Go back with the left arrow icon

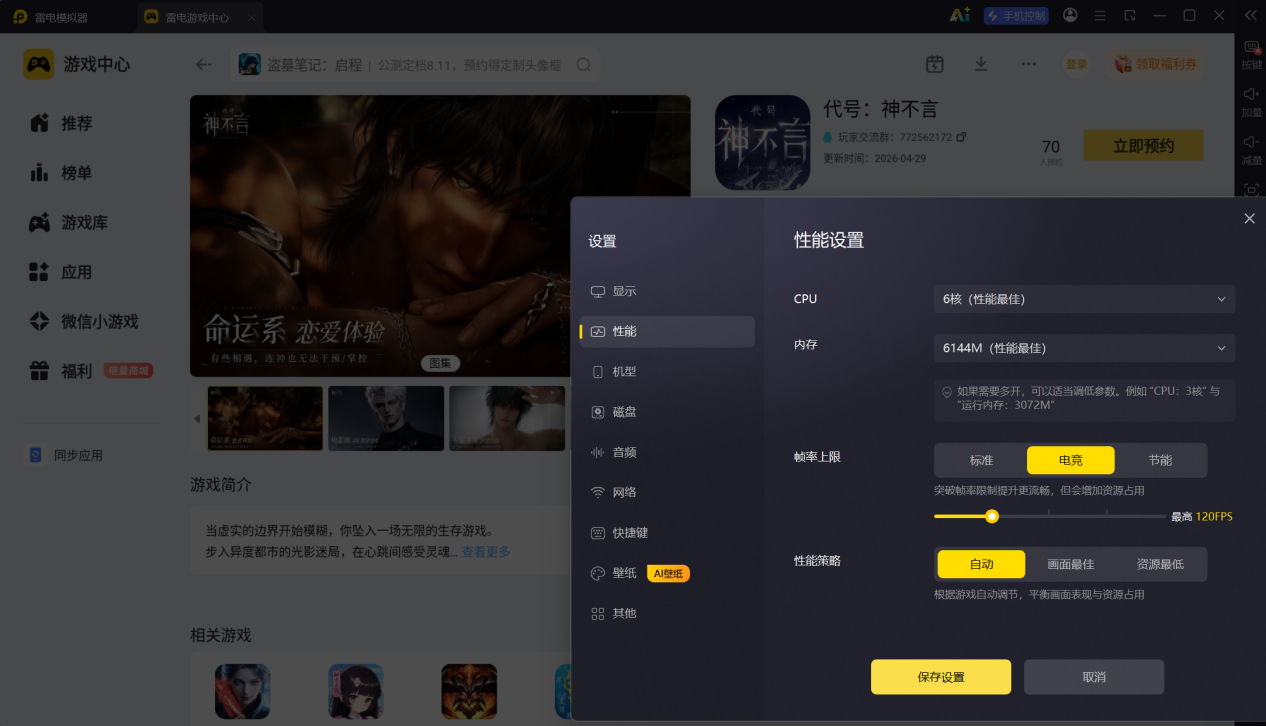[x=204, y=64]
